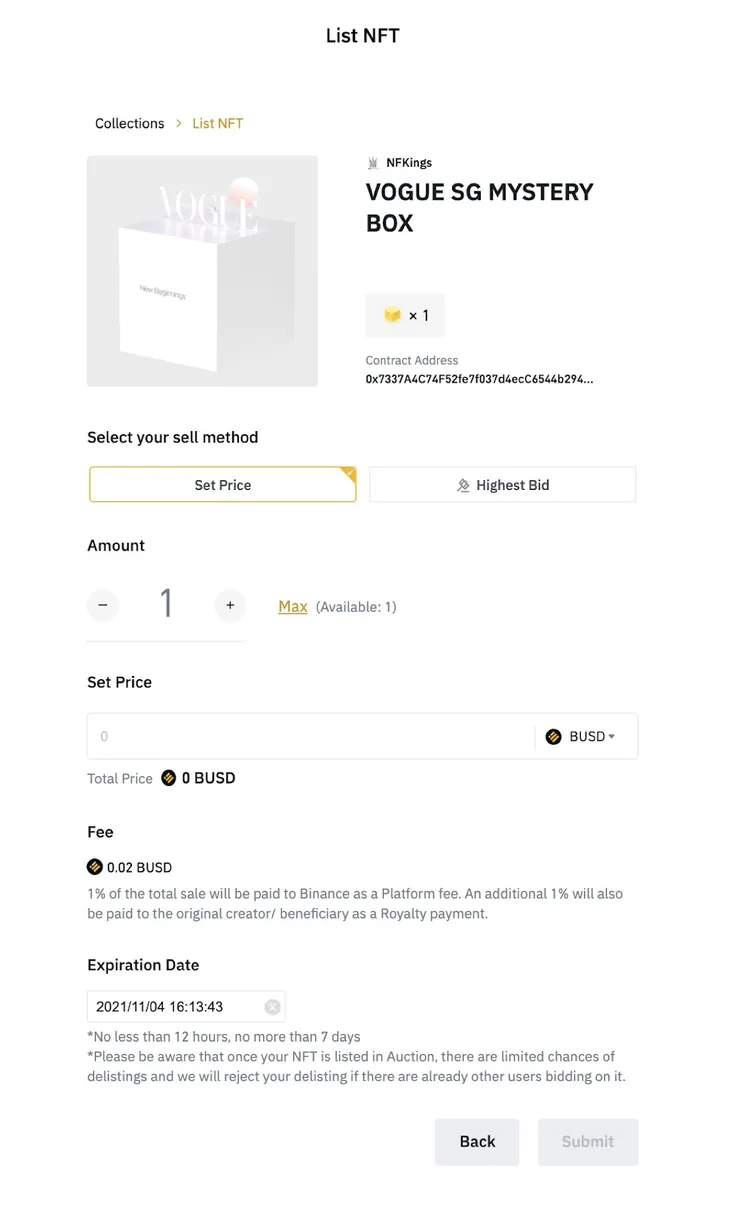Decrease amount with the minus button
Image resolution: width=740 pixels, height=1206 pixels.
102,605
